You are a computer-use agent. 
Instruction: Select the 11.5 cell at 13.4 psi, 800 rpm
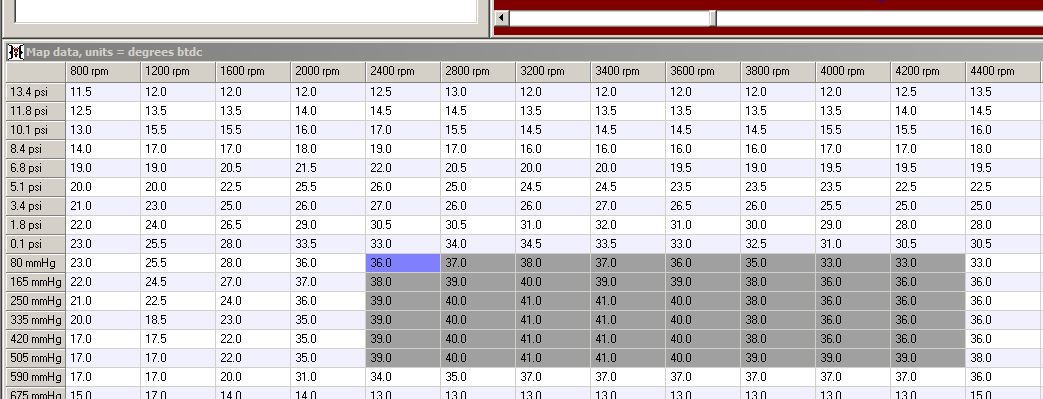(103, 92)
